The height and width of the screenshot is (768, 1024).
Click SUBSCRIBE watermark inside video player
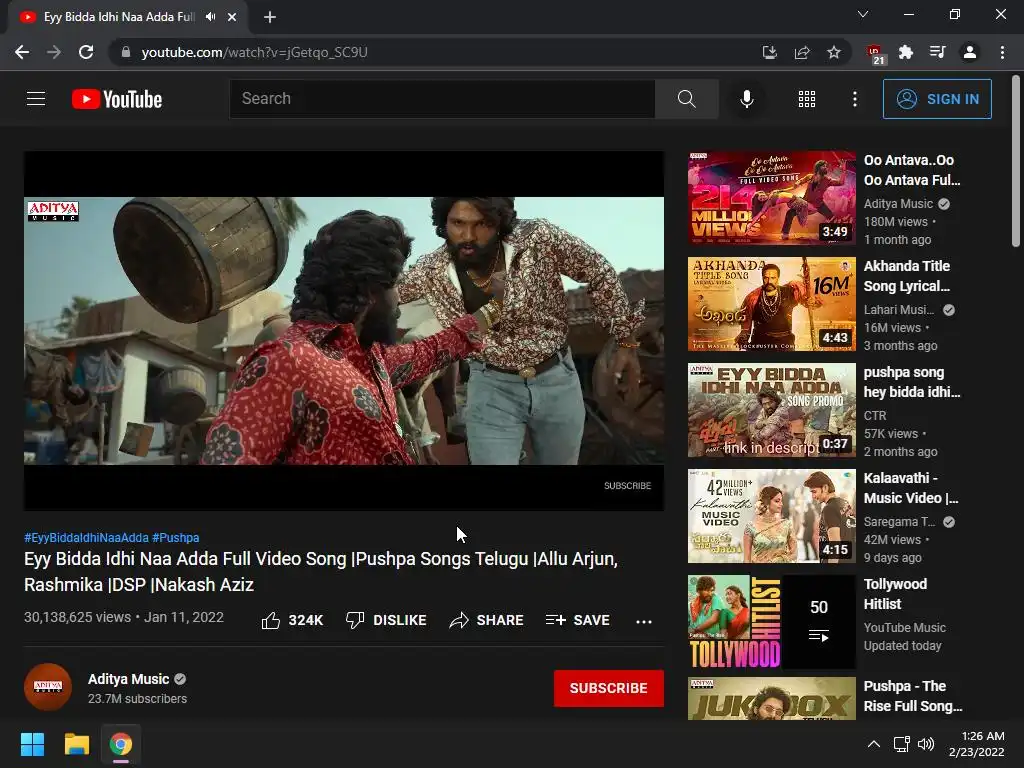[627, 485]
